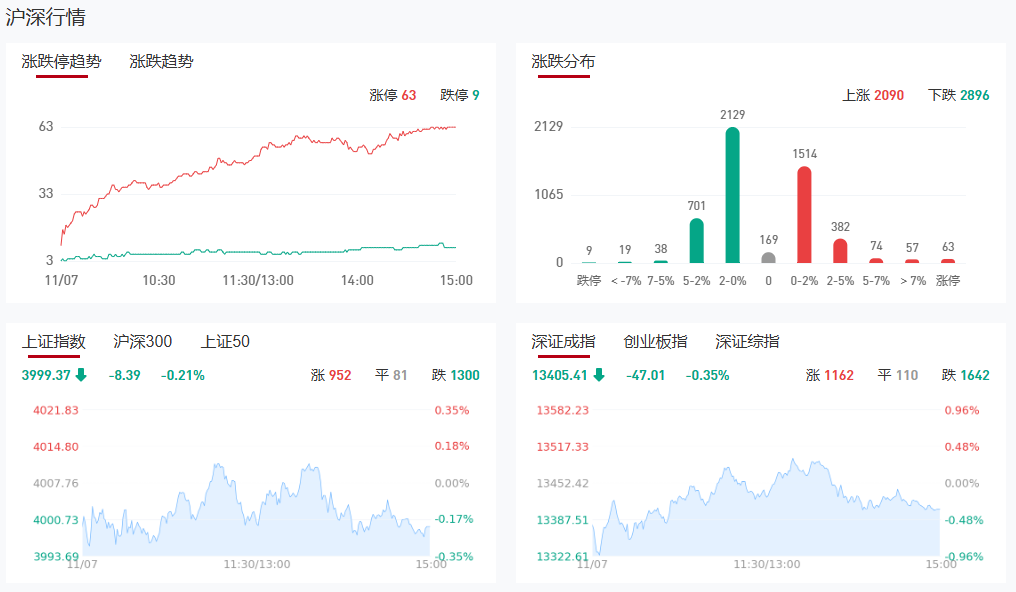
Task: Click the red bar labeled 1514
Action: coord(804,215)
